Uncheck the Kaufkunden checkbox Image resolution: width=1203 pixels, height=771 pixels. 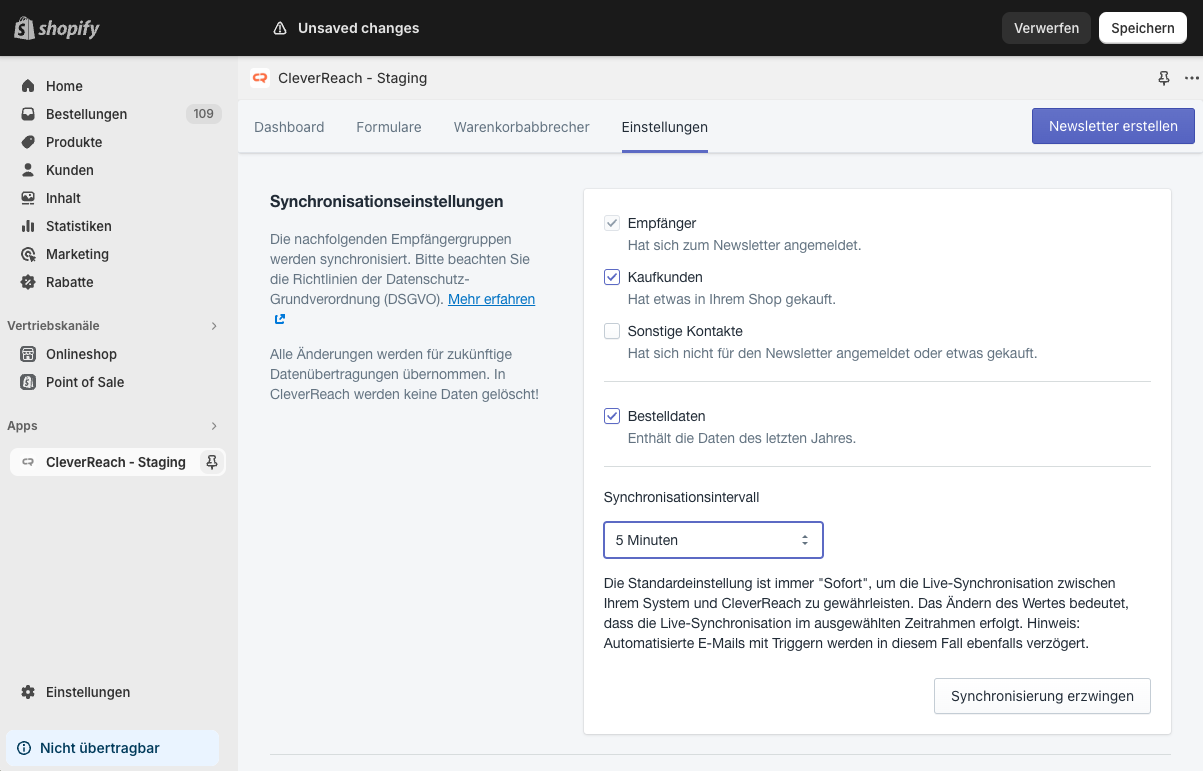pos(612,277)
